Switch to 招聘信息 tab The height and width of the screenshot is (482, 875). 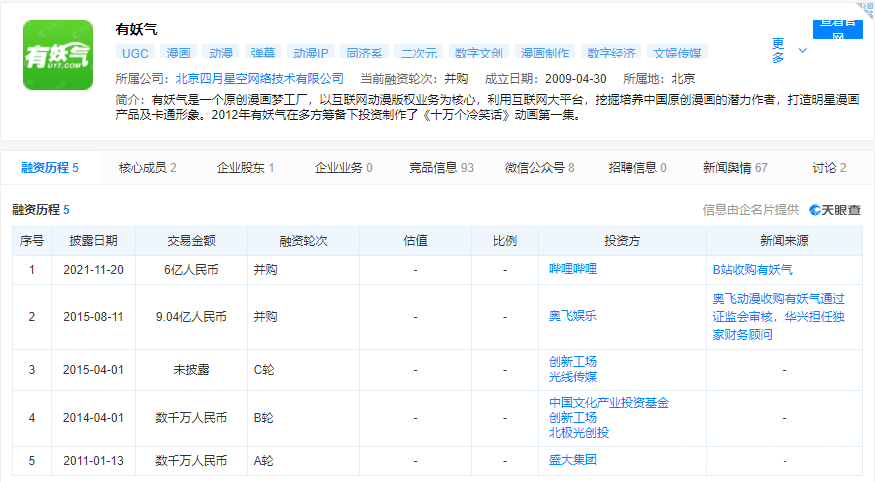click(637, 168)
